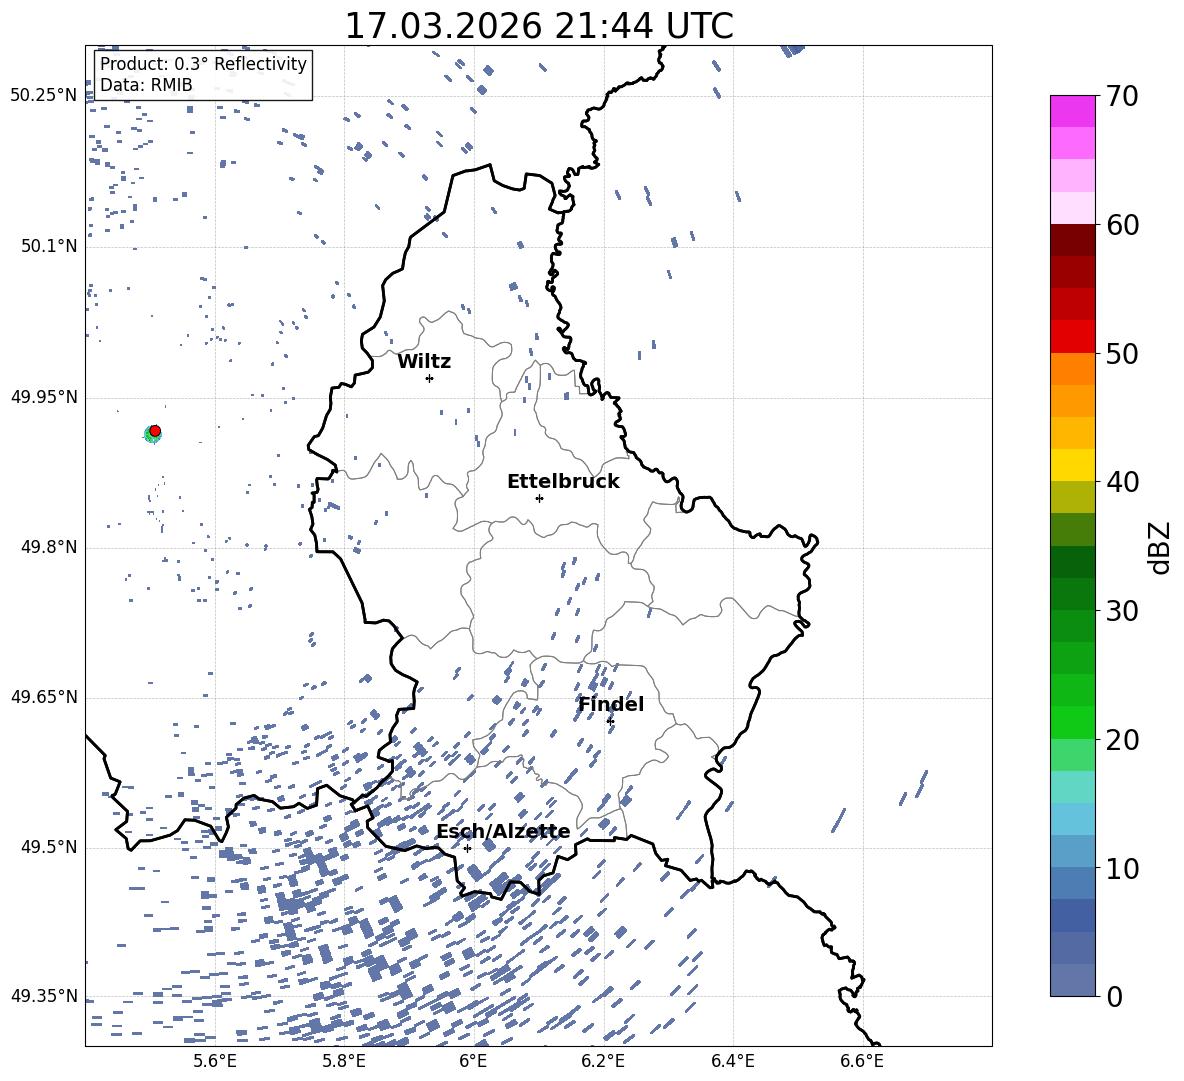Click the 49.95°N latitude label
Image resolution: width=1184 pixels, height=1081 pixels.
click(x=44, y=396)
